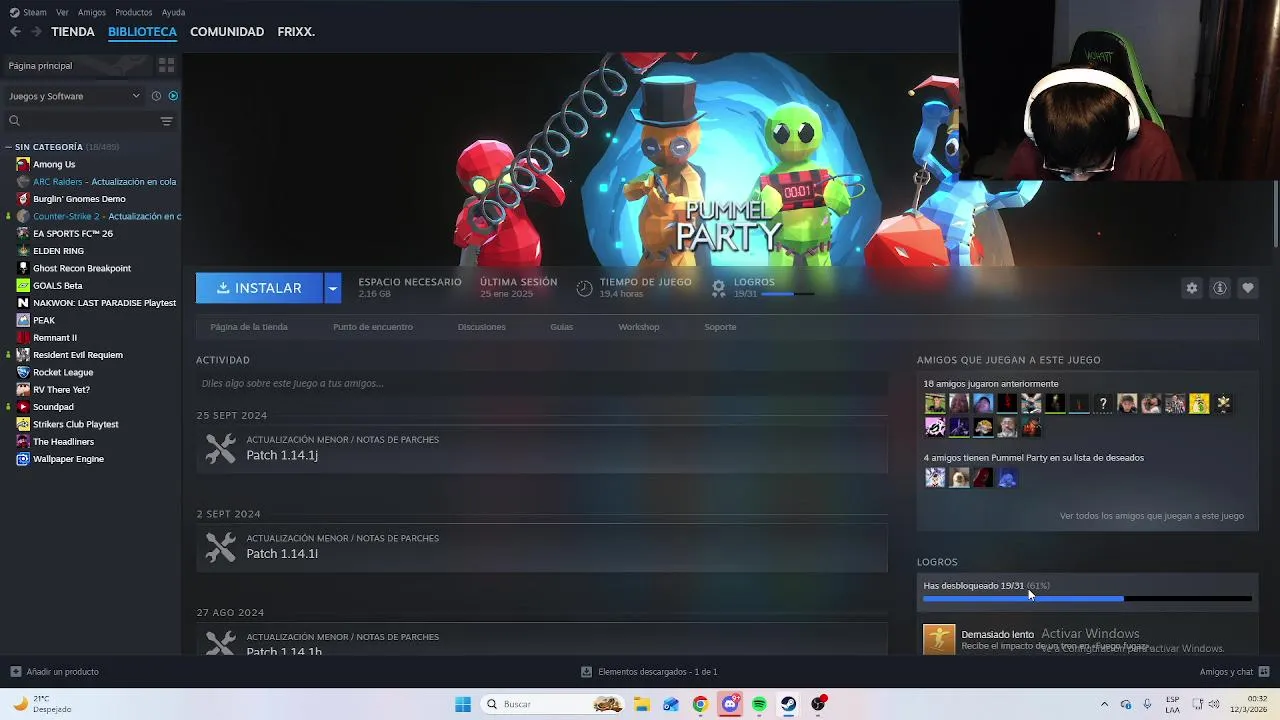
Task: Click the Soundpad red play icon
Action: [23, 407]
